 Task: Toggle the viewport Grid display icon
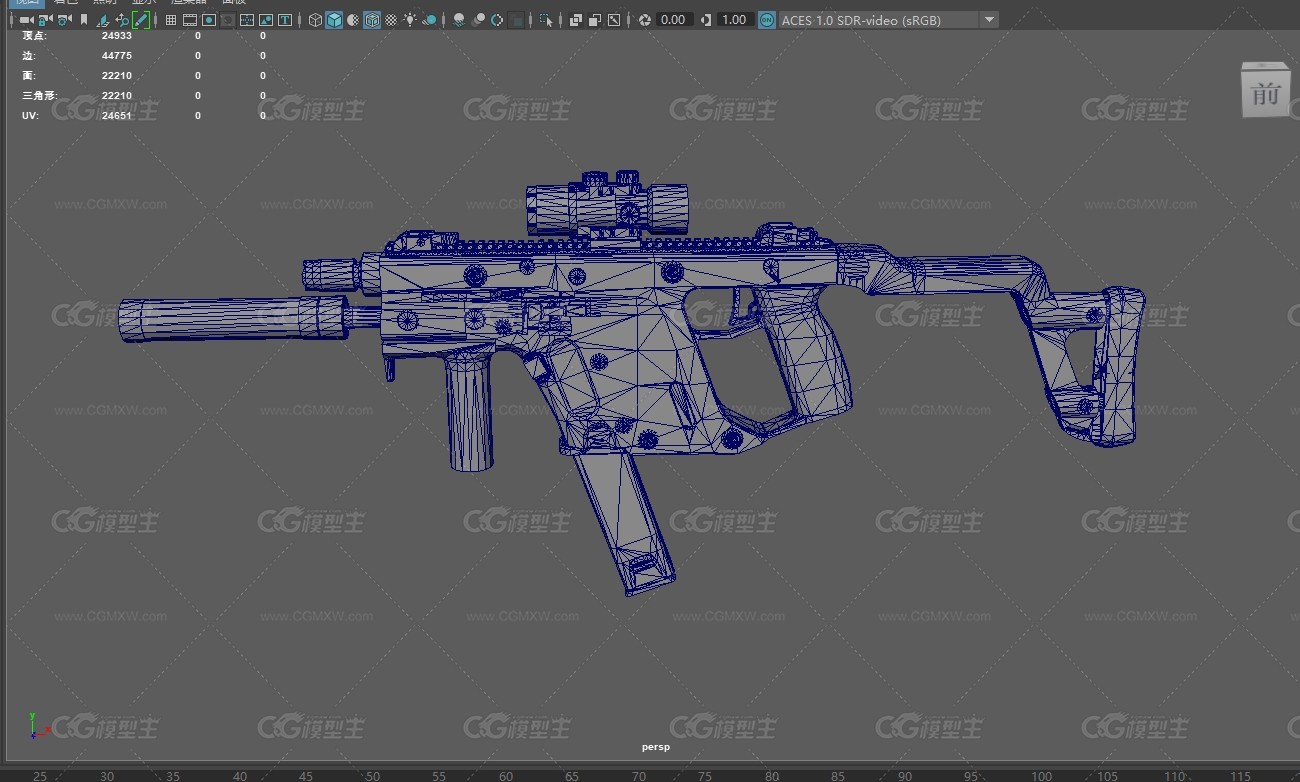tap(171, 20)
